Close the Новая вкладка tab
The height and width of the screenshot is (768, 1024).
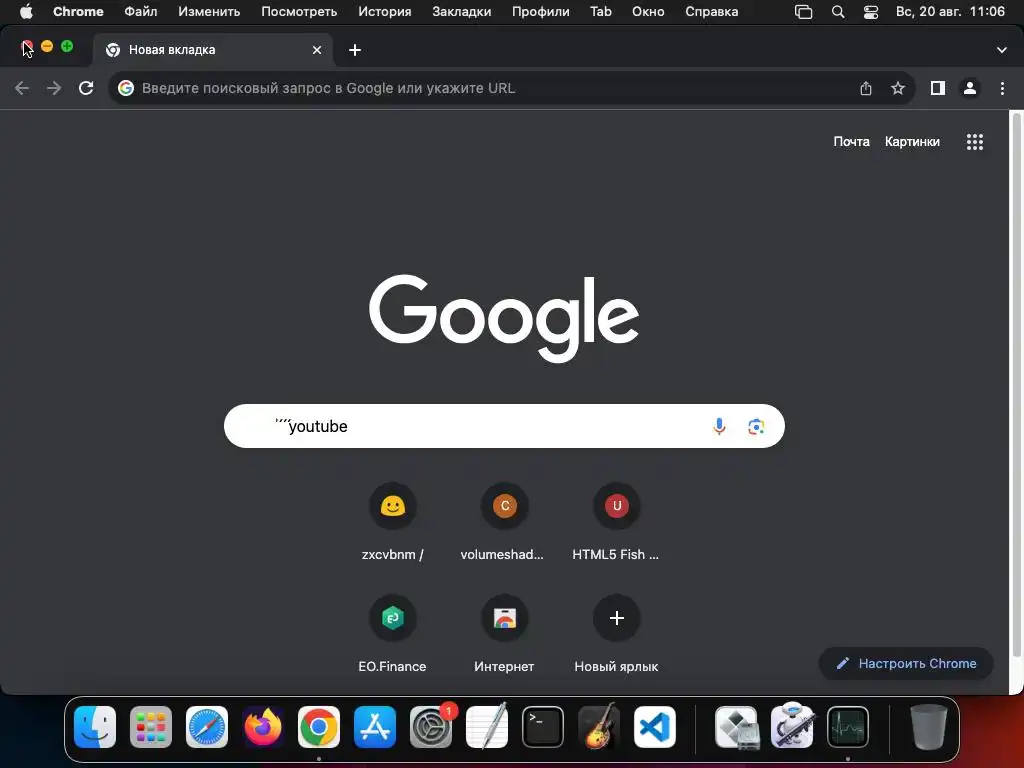(x=317, y=50)
